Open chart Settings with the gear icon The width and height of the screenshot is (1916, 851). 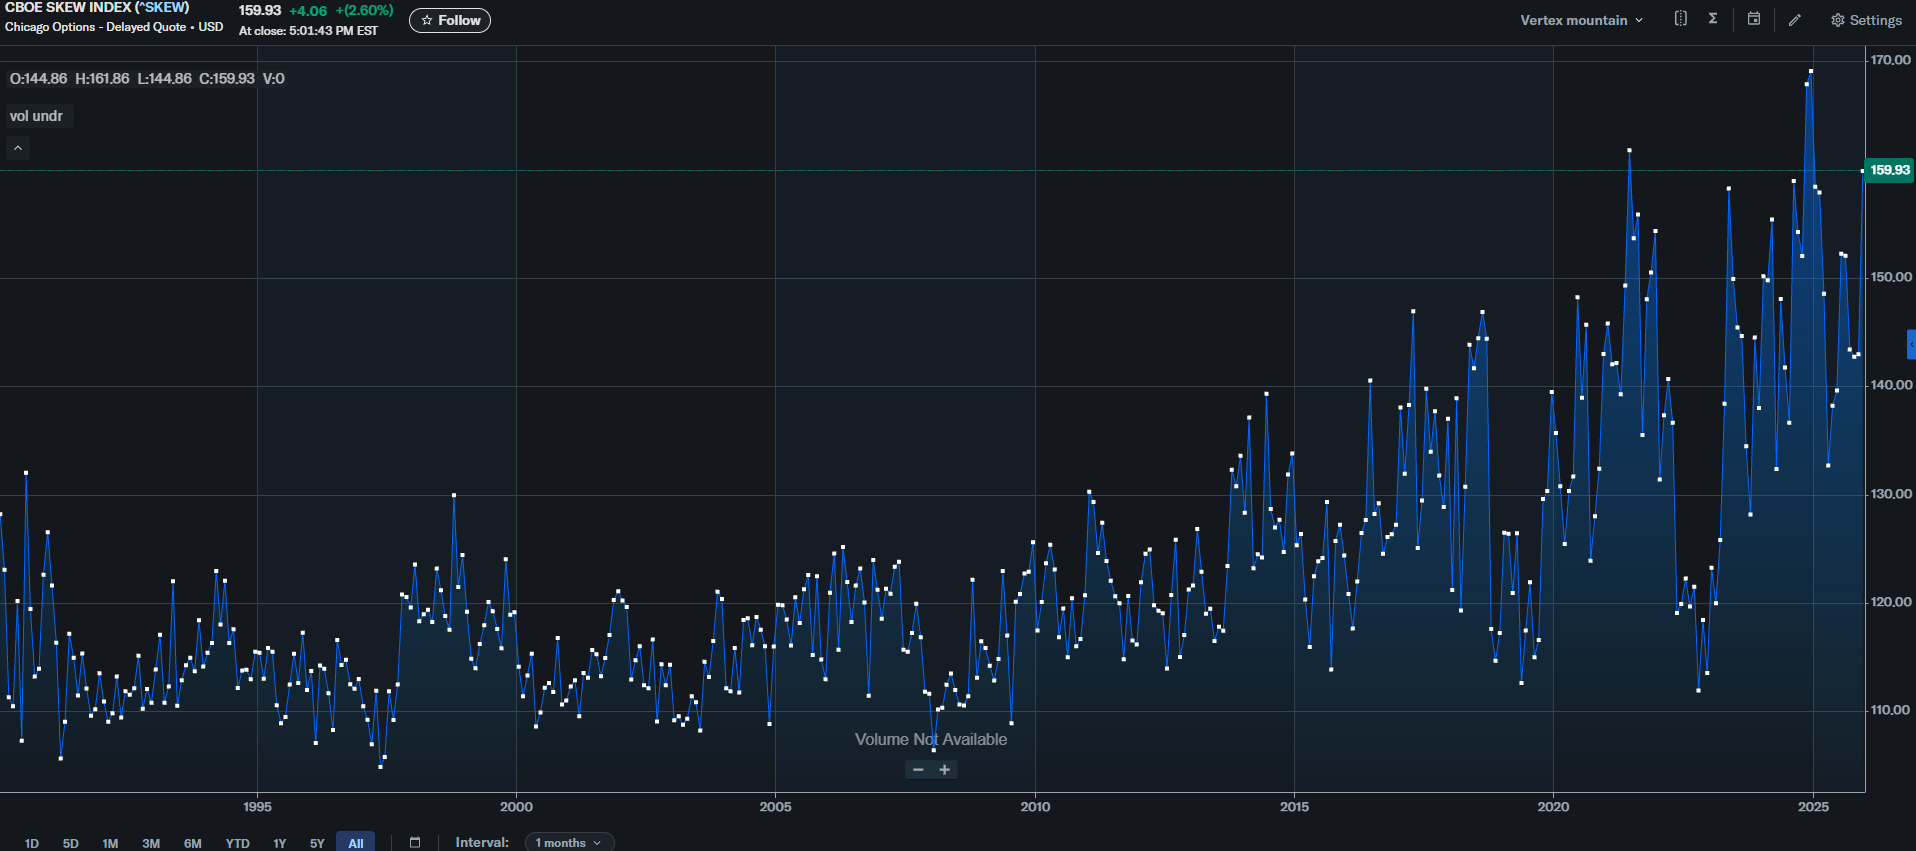(1866, 20)
